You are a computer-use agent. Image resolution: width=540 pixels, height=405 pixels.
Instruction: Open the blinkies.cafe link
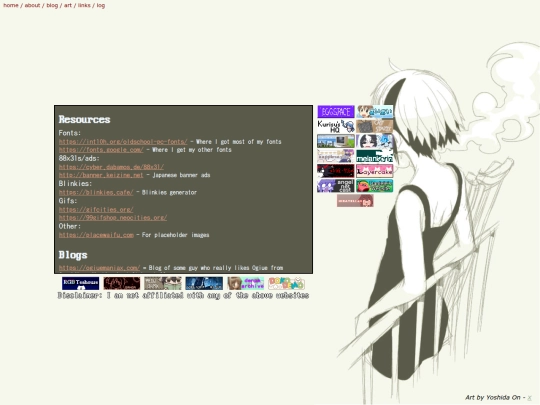click(x=96, y=193)
